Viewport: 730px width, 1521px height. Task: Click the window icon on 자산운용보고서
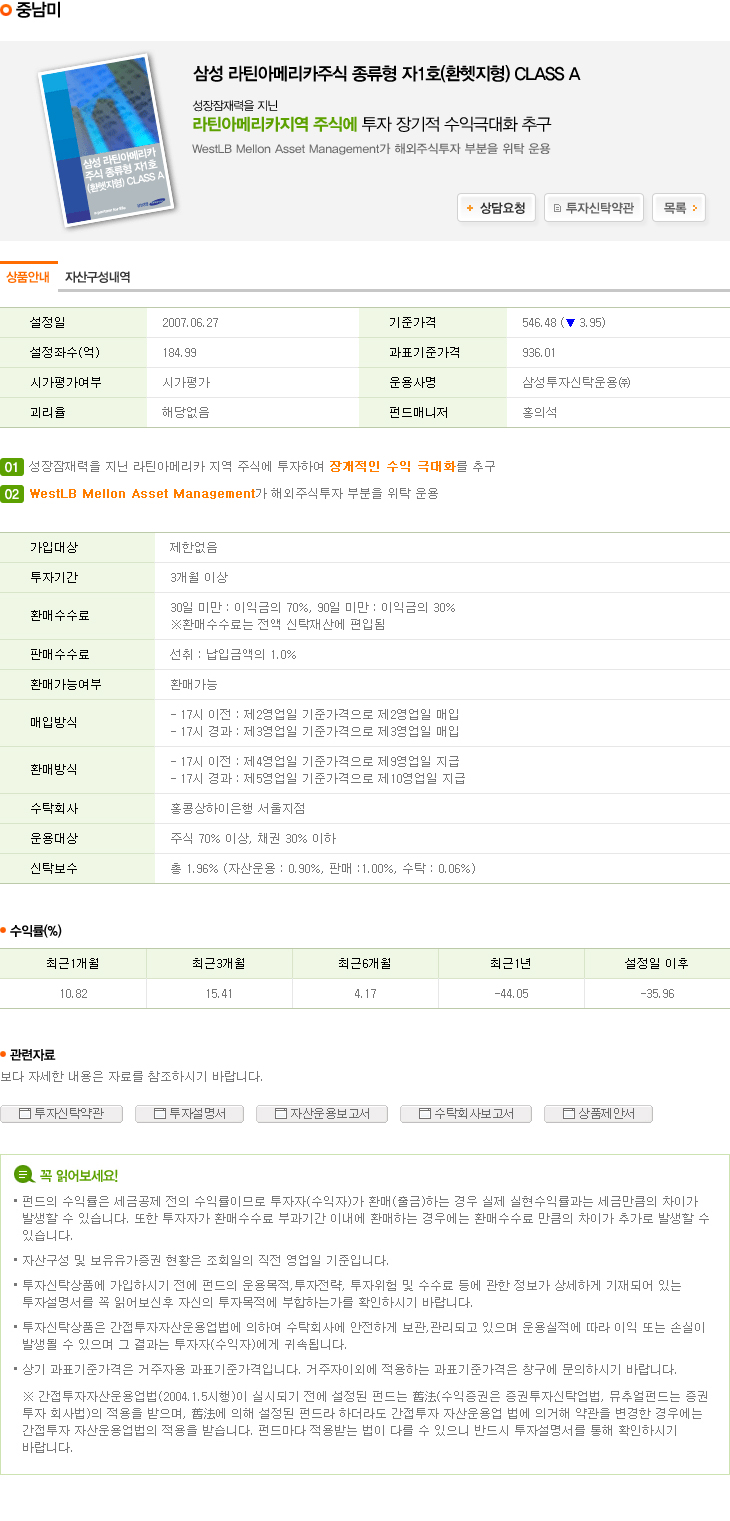tap(280, 1113)
